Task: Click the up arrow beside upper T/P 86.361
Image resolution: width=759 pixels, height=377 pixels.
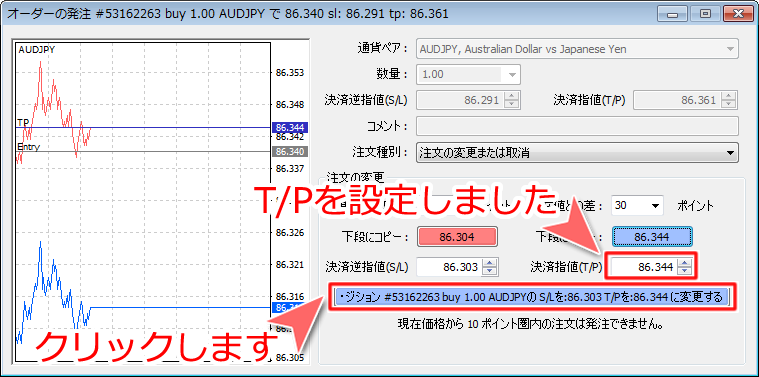Action: (x=729, y=96)
